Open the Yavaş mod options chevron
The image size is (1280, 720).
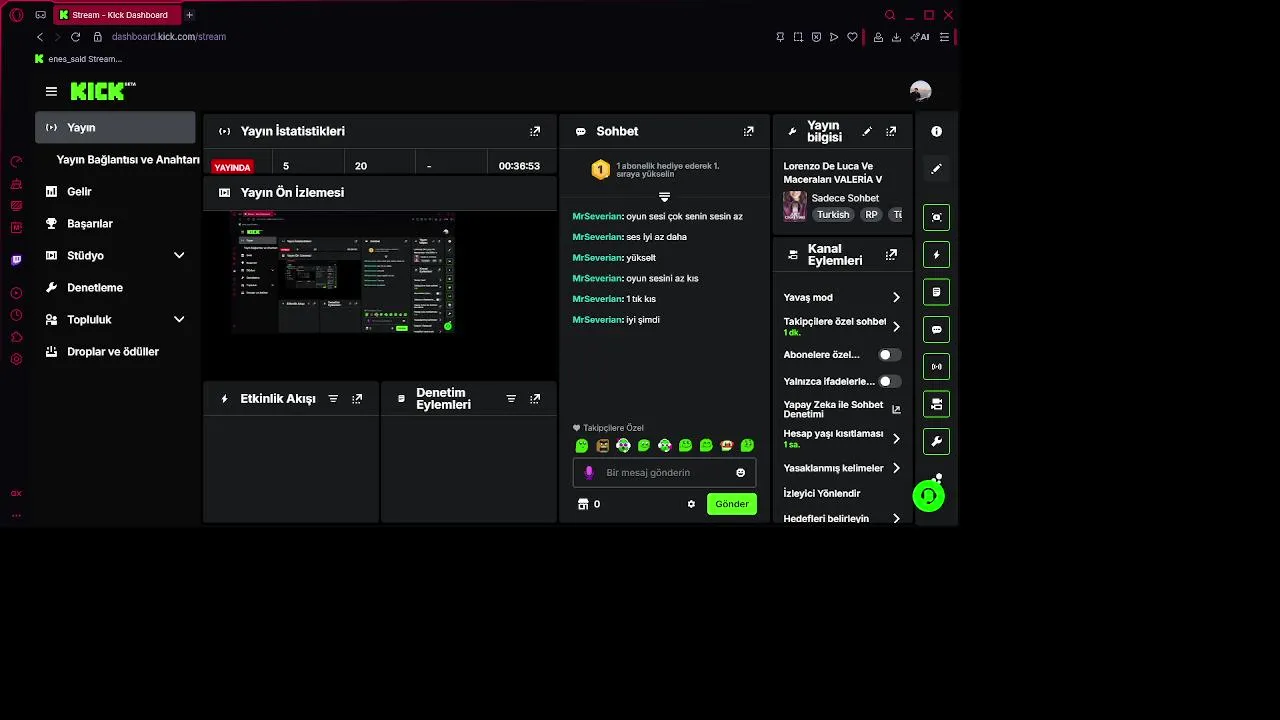[x=896, y=297]
